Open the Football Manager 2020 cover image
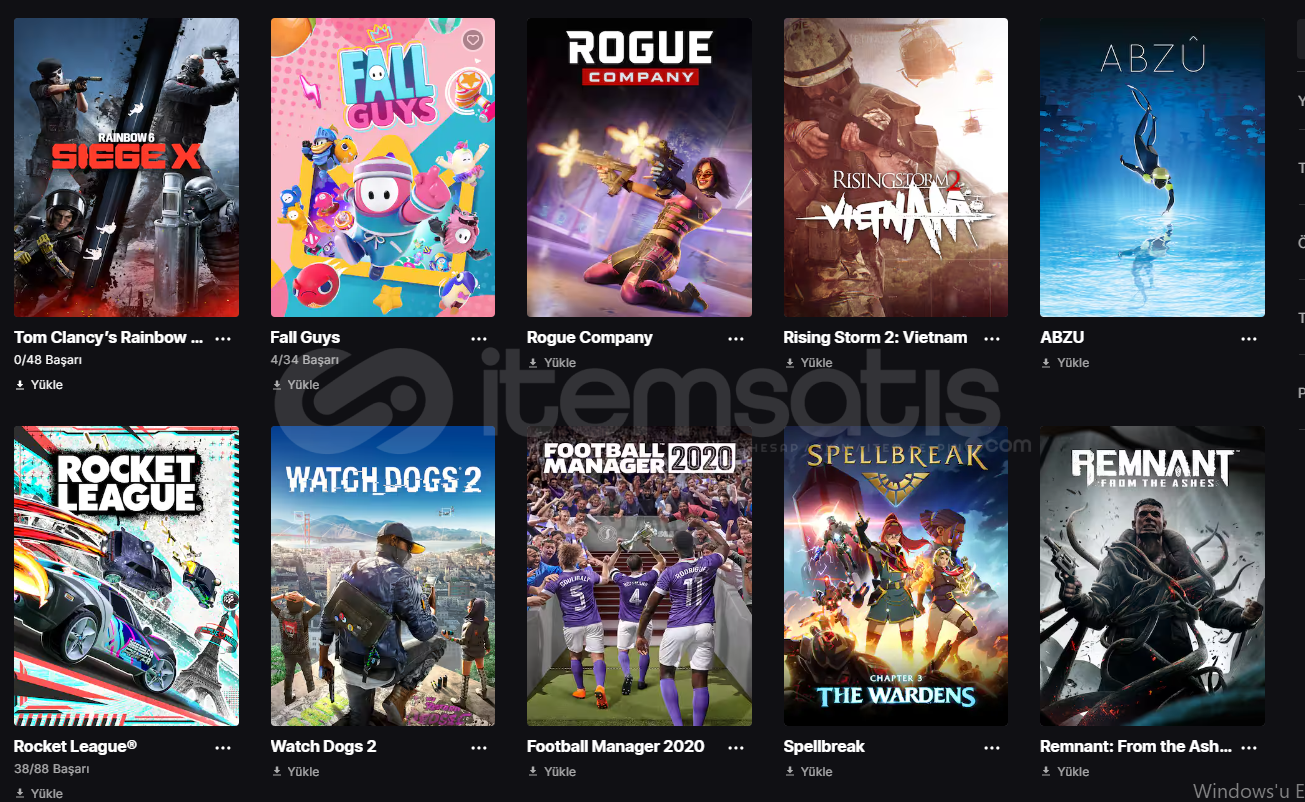 tap(639, 576)
